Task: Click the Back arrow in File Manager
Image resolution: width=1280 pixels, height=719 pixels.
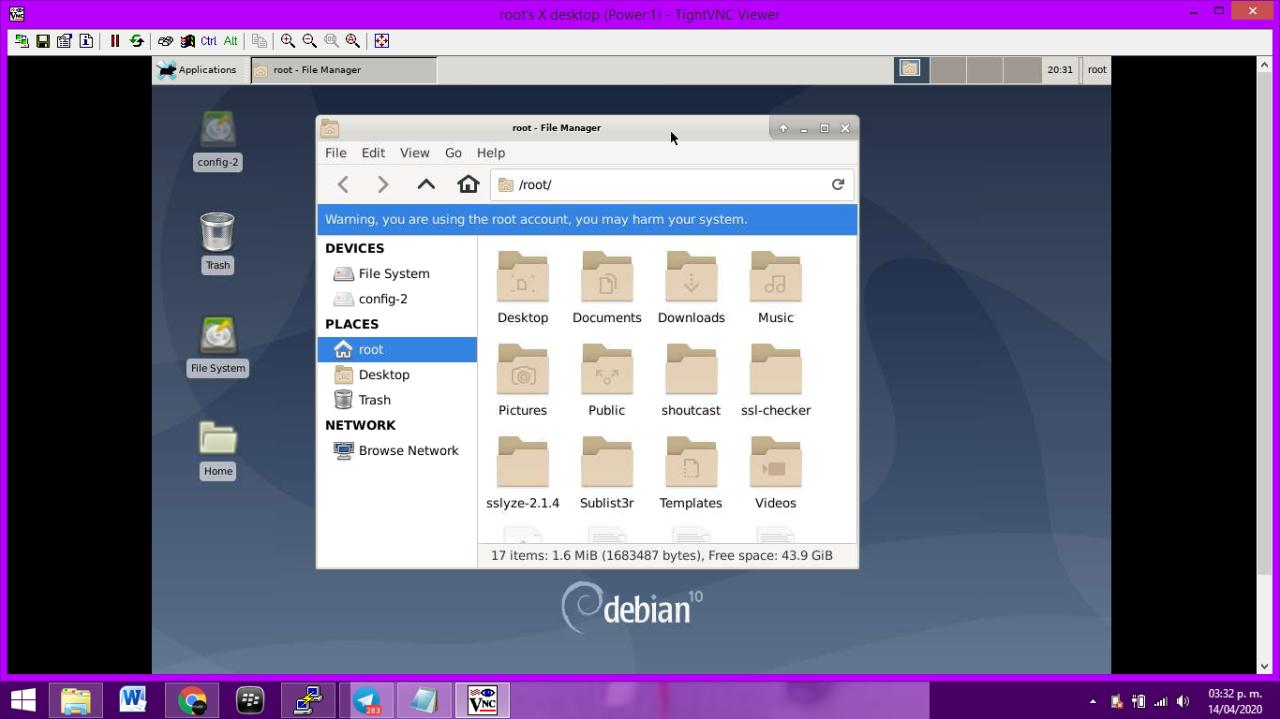Action: point(343,184)
